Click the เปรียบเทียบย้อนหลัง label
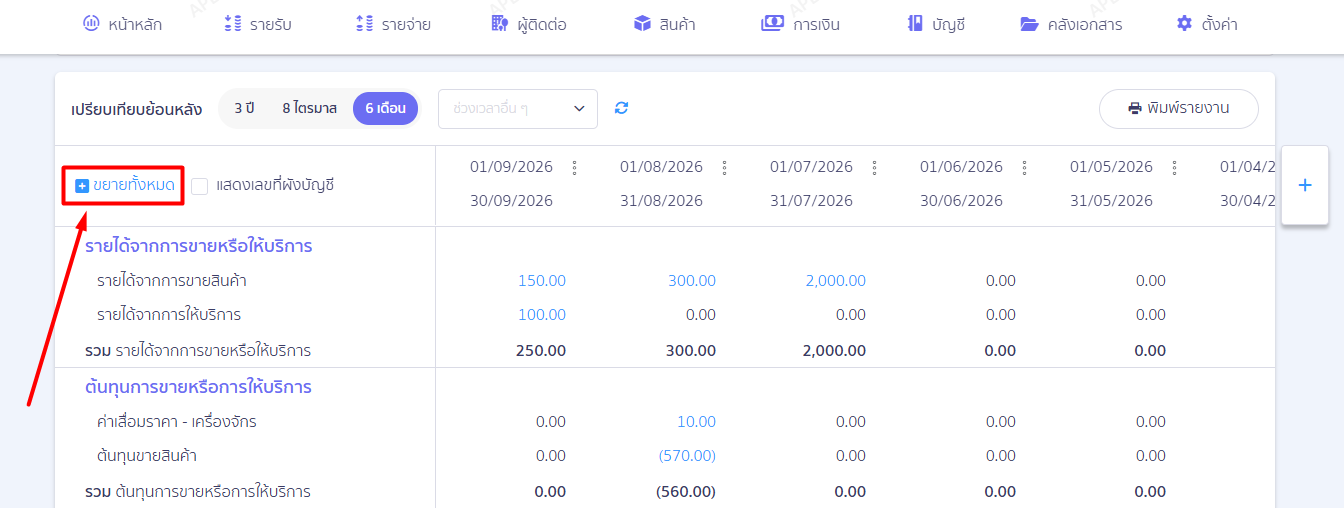 (137, 109)
